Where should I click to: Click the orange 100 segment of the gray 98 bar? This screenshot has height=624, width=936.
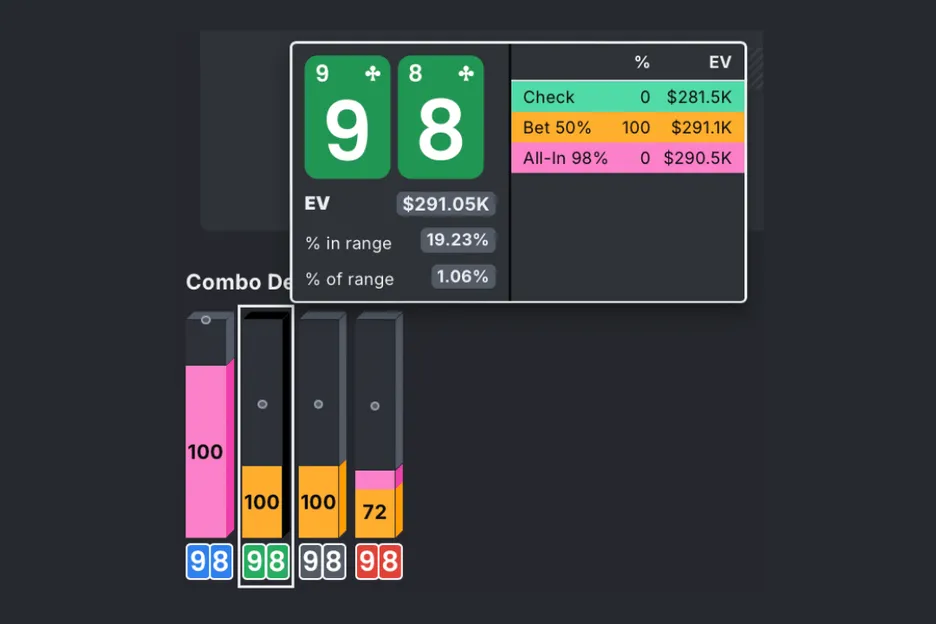pos(319,502)
